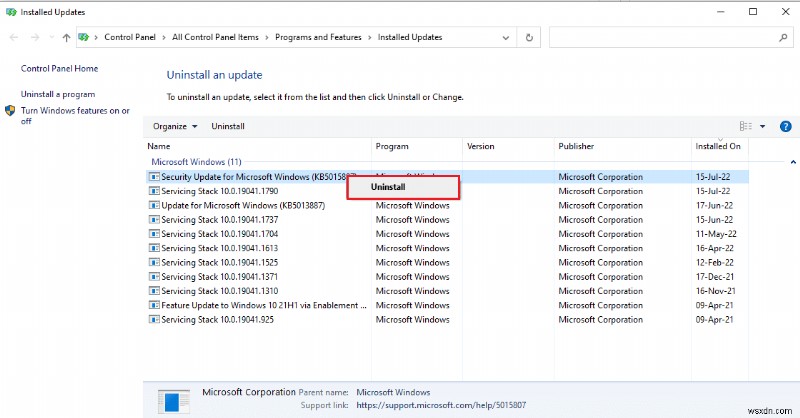Select Security Update KB5015807 row
800x418 pixels.
click(x=447, y=177)
